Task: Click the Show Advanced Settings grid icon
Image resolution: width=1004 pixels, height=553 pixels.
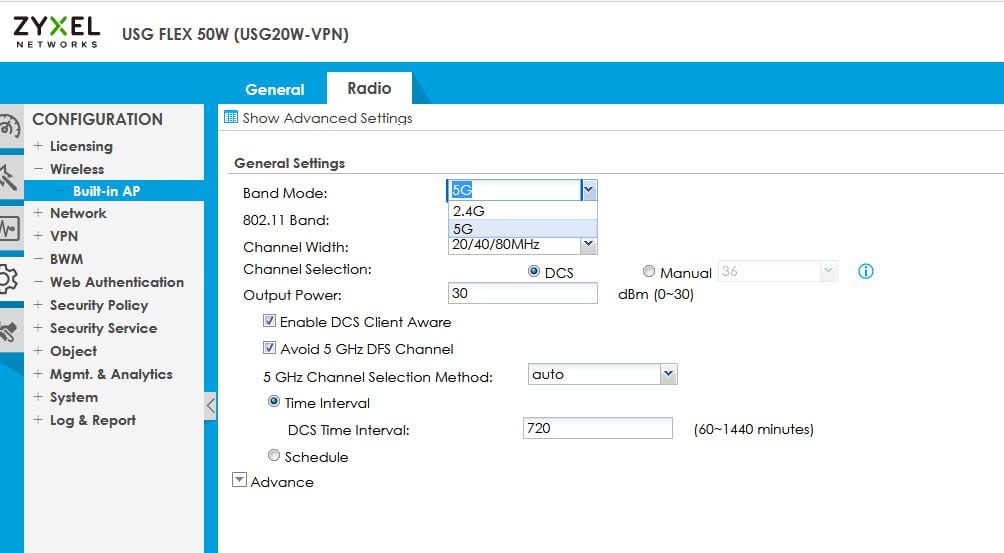Action: [x=231, y=118]
